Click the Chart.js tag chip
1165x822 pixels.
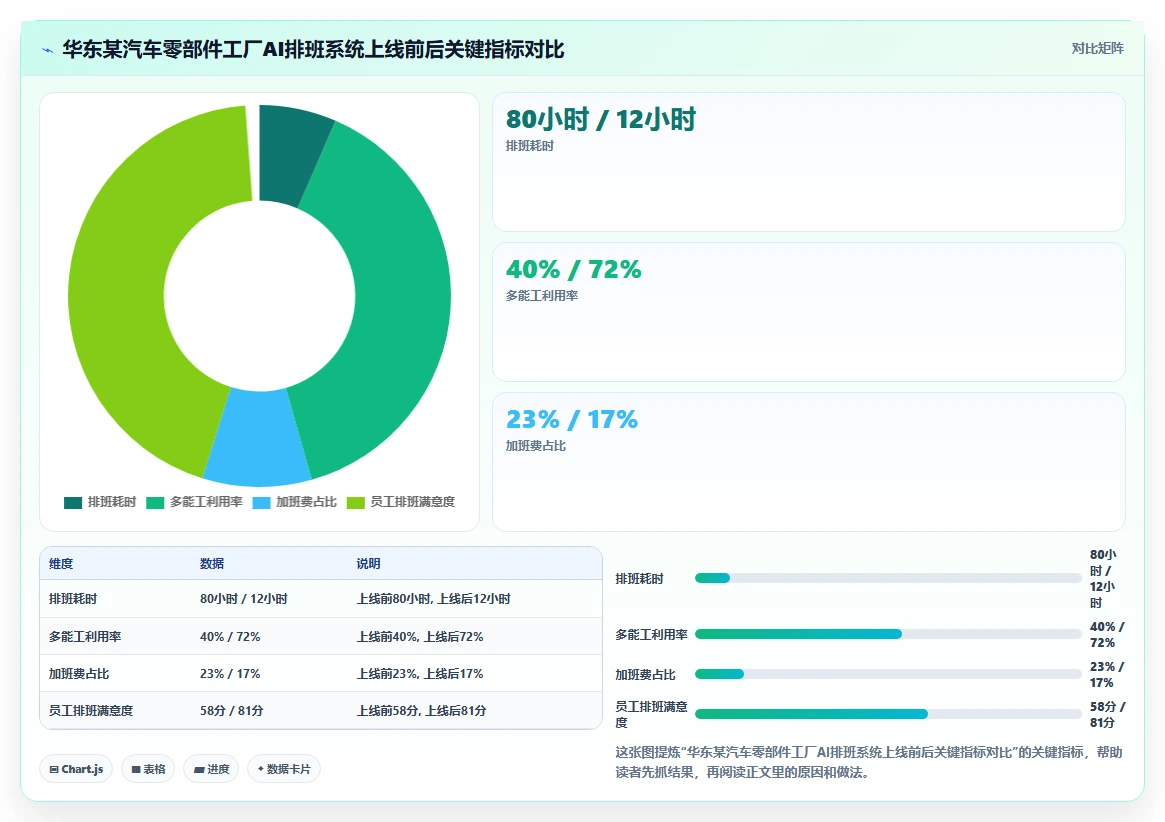pyautogui.click(x=76, y=769)
